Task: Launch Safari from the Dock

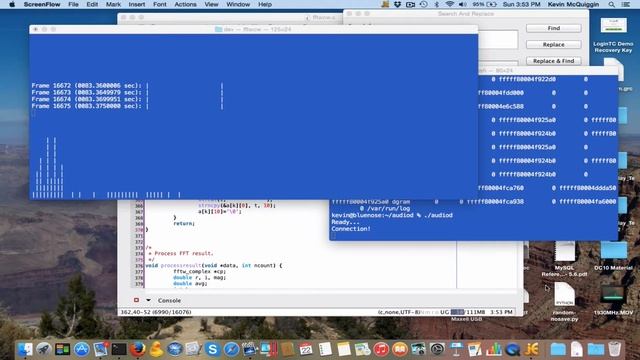Action: tap(231, 349)
